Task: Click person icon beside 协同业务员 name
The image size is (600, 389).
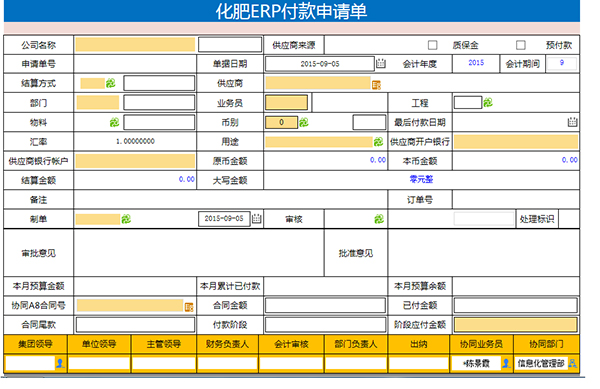Action: [506, 363]
